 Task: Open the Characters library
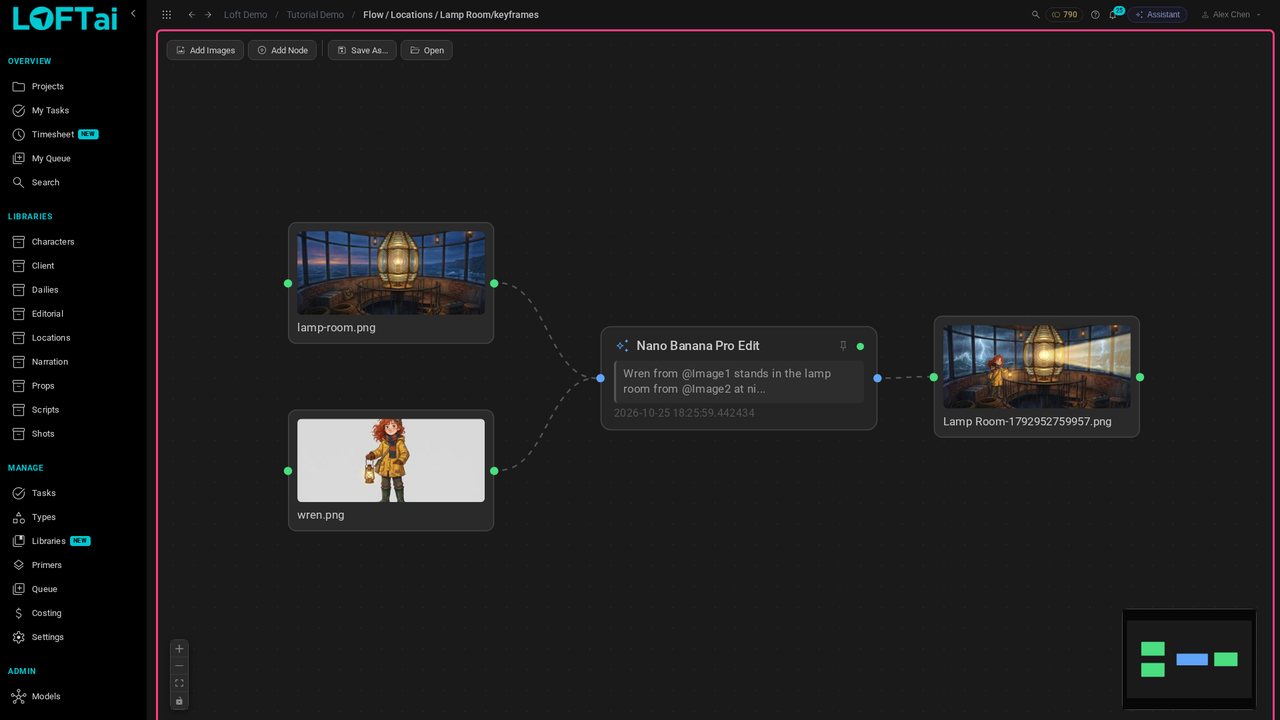click(x=53, y=242)
